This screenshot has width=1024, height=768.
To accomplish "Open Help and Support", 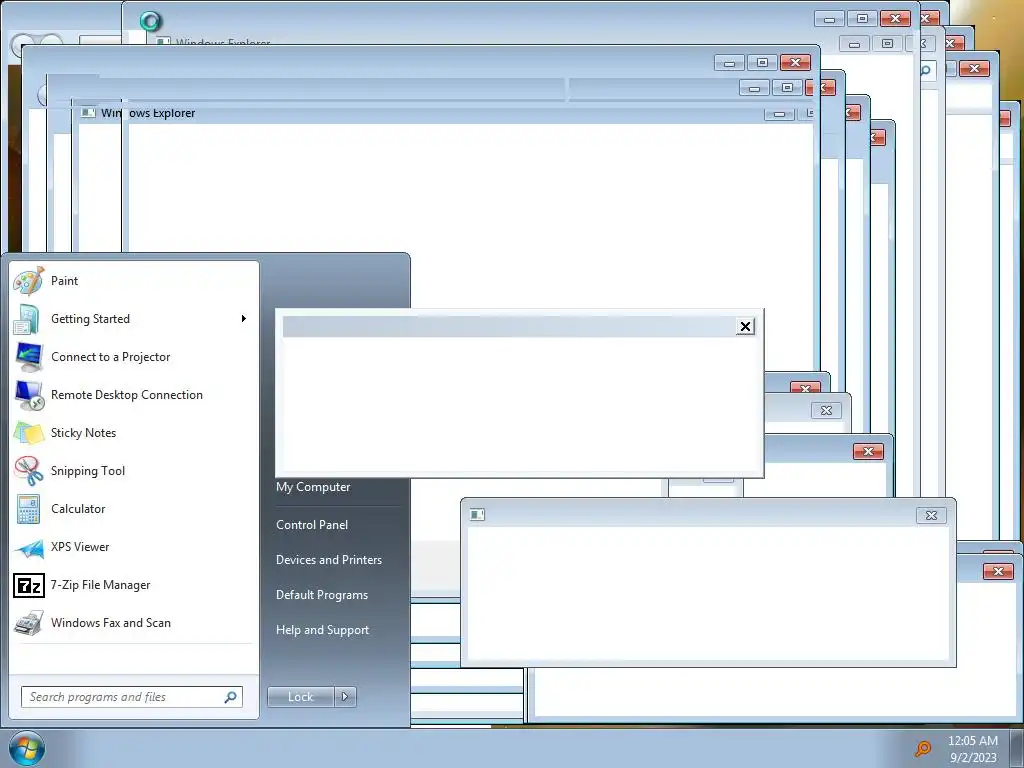I will tap(323, 630).
